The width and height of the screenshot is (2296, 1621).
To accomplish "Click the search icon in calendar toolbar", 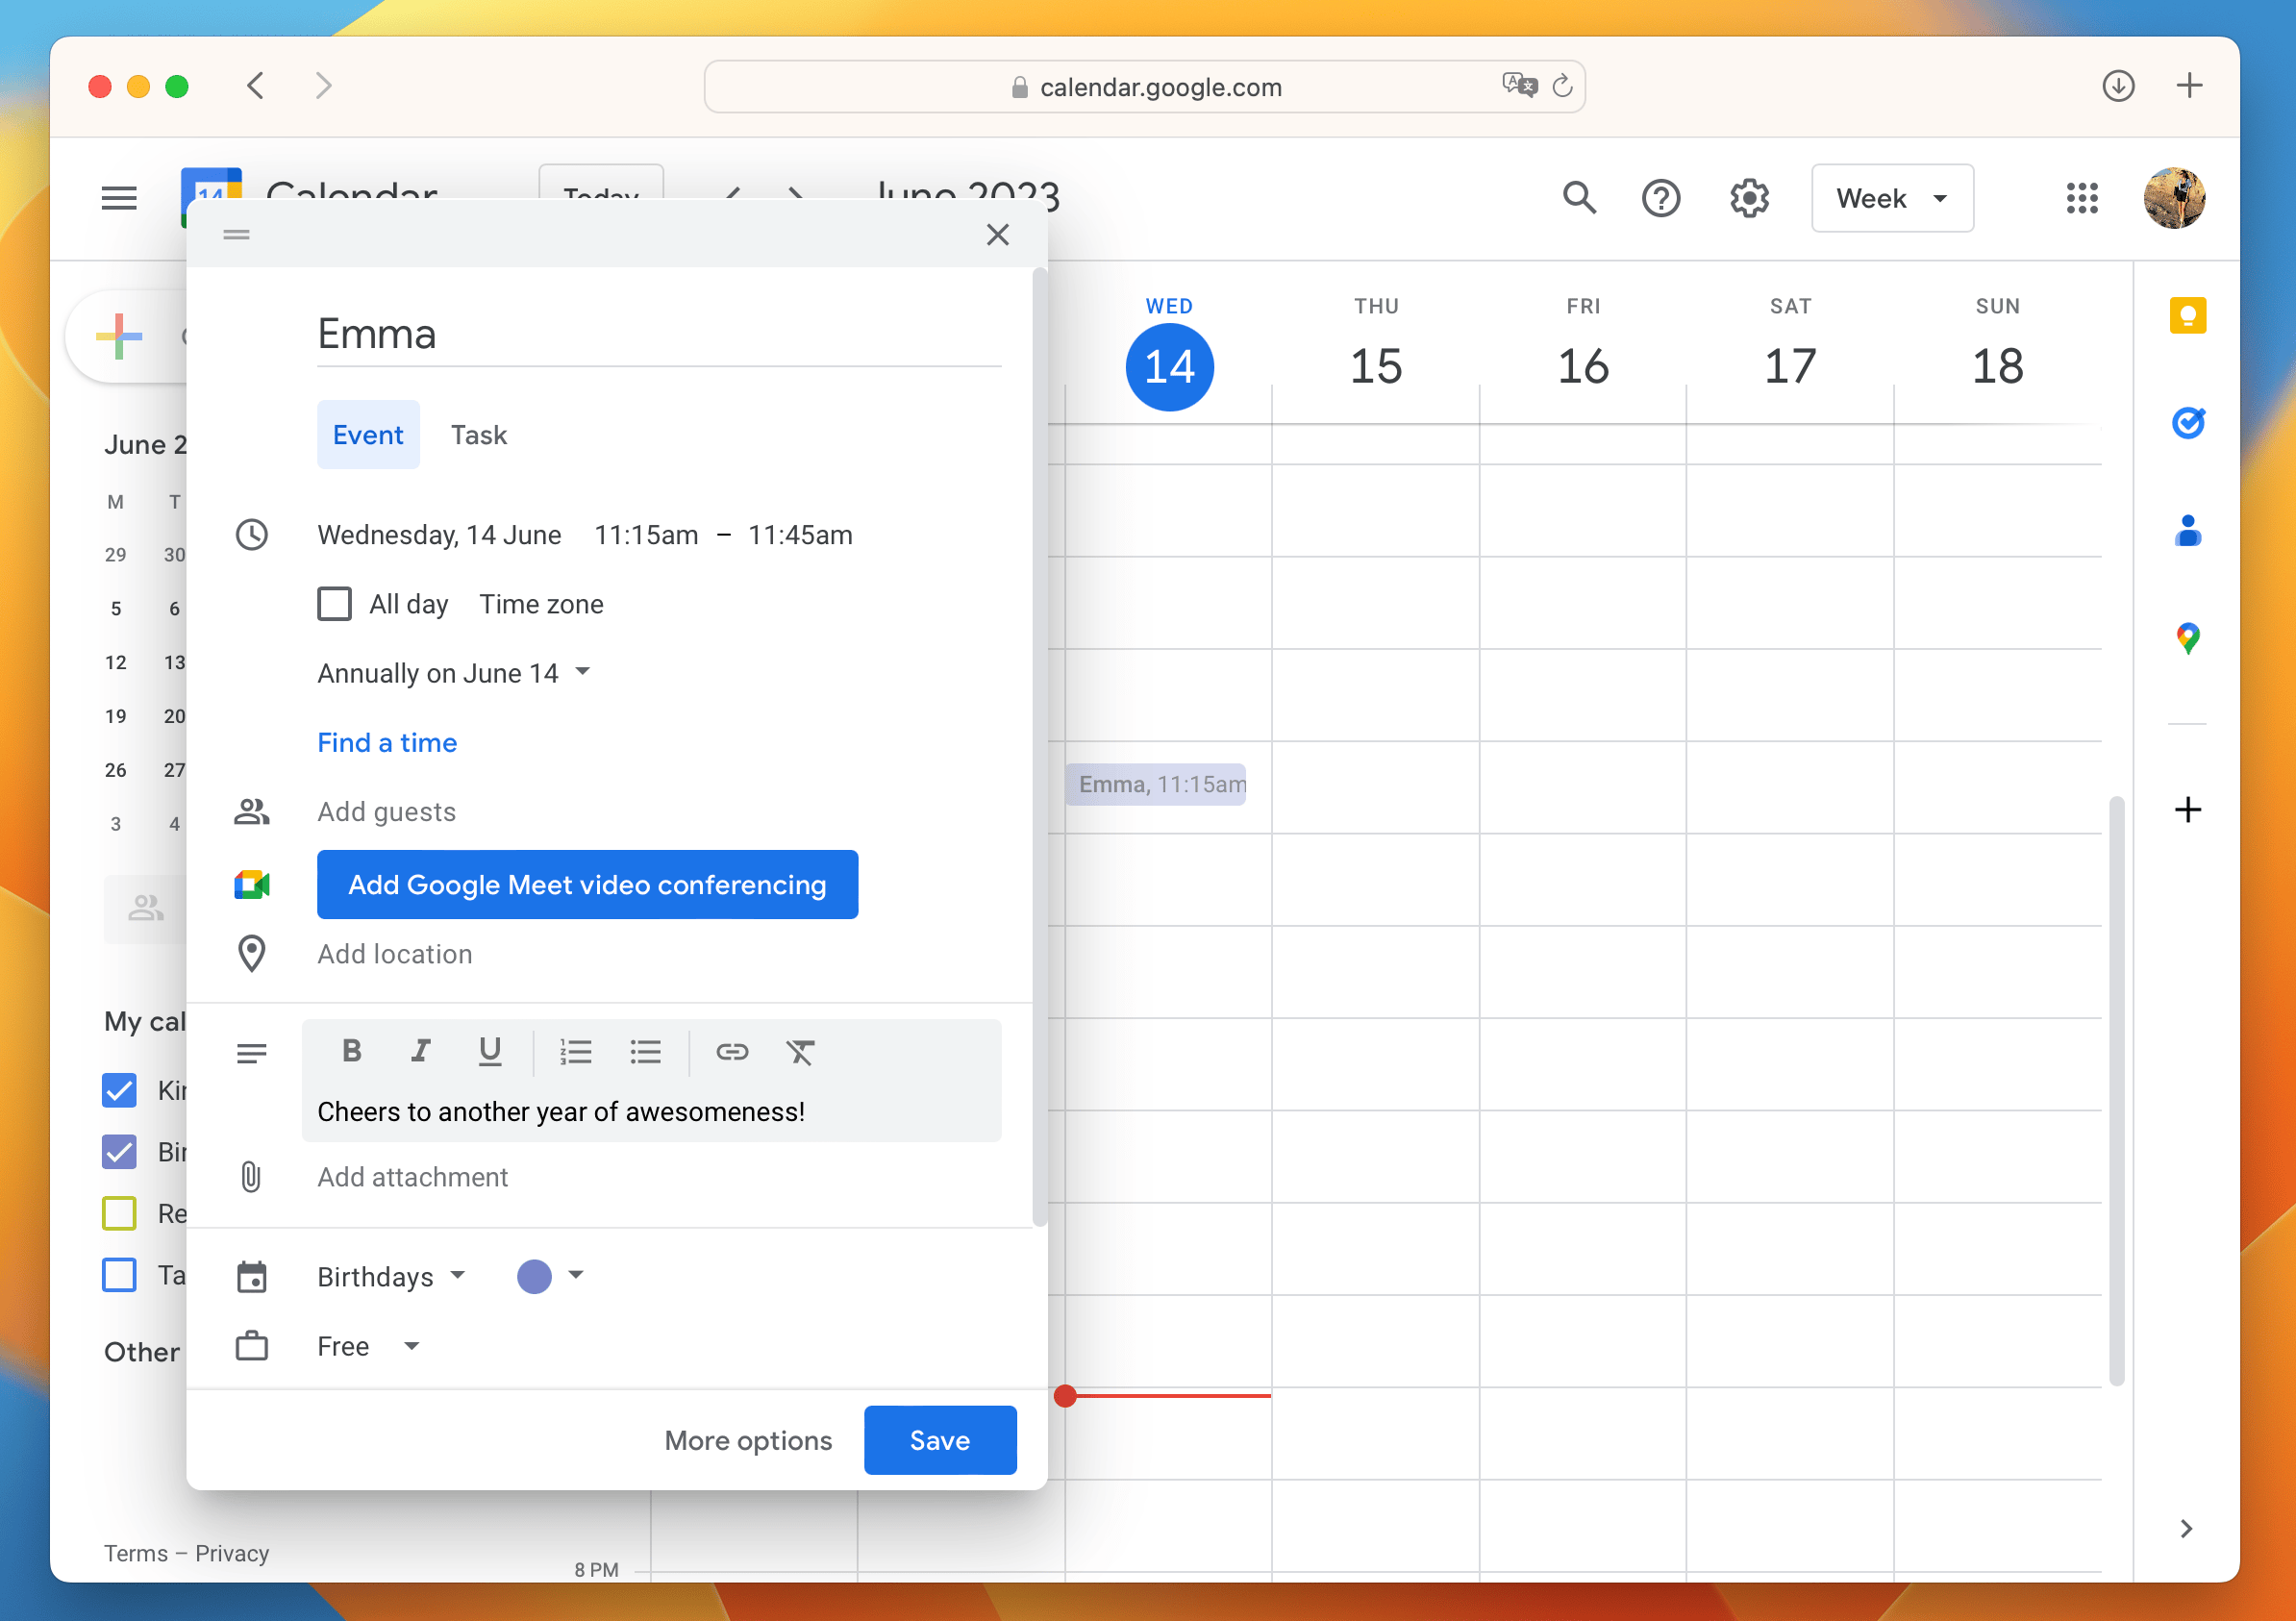I will point(1579,196).
